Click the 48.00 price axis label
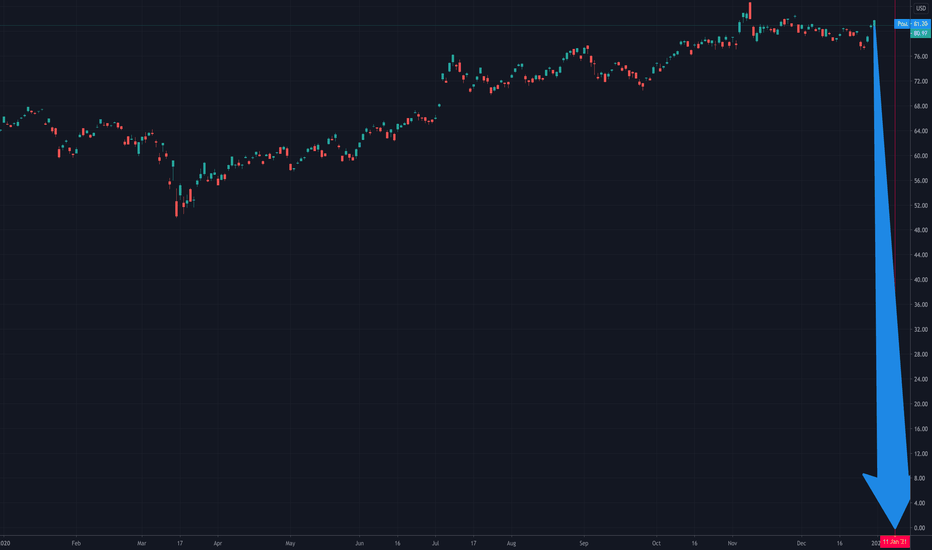The image size is (932, 550). tap(921, 230)
